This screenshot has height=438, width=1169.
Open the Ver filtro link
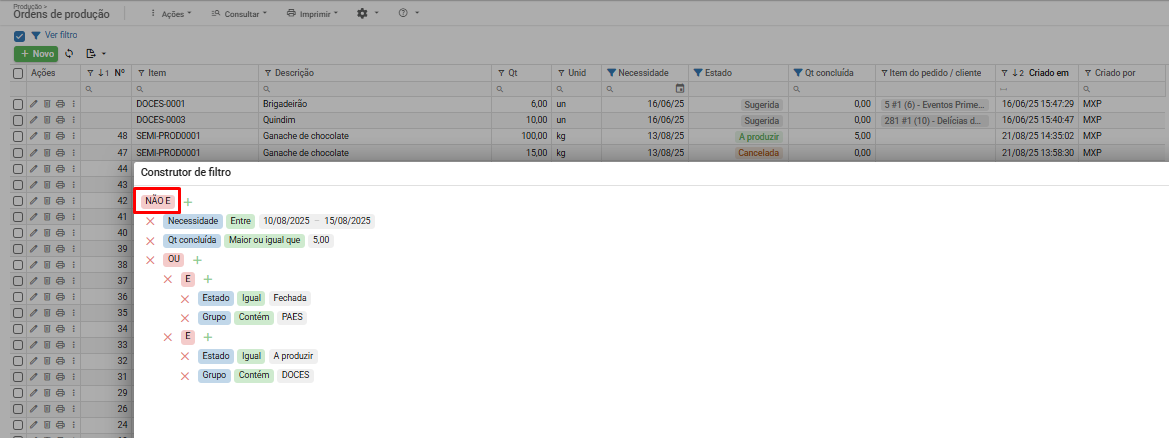61,35
